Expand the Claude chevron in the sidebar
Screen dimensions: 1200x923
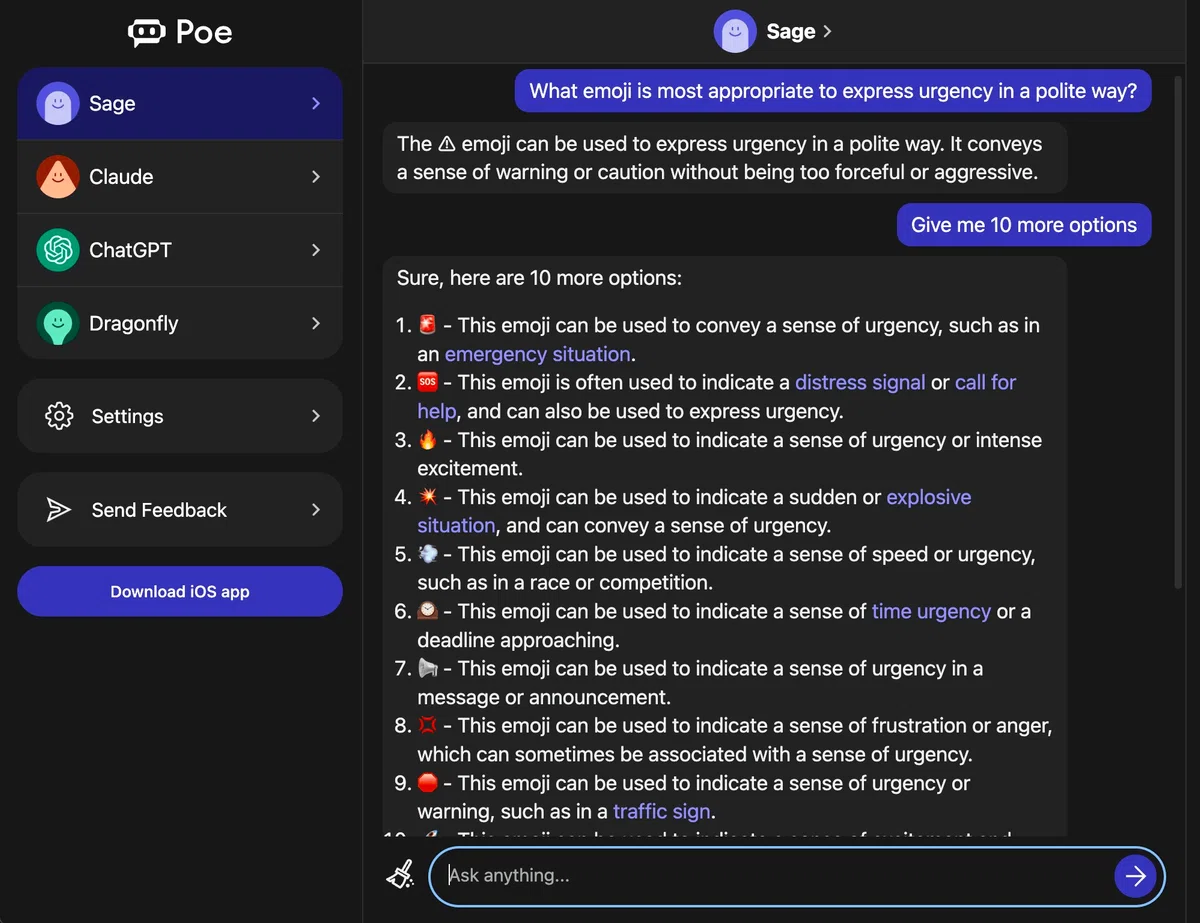coord(316,177)
